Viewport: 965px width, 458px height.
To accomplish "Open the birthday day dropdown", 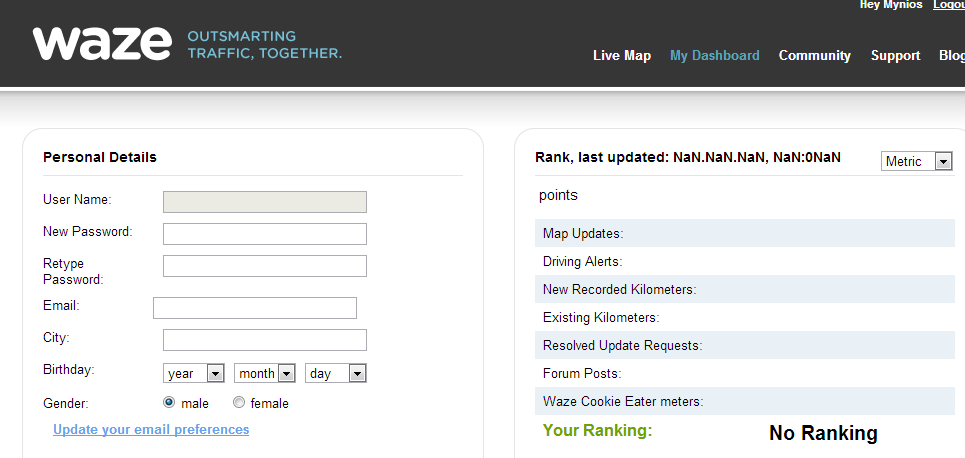I will point(335,373).
